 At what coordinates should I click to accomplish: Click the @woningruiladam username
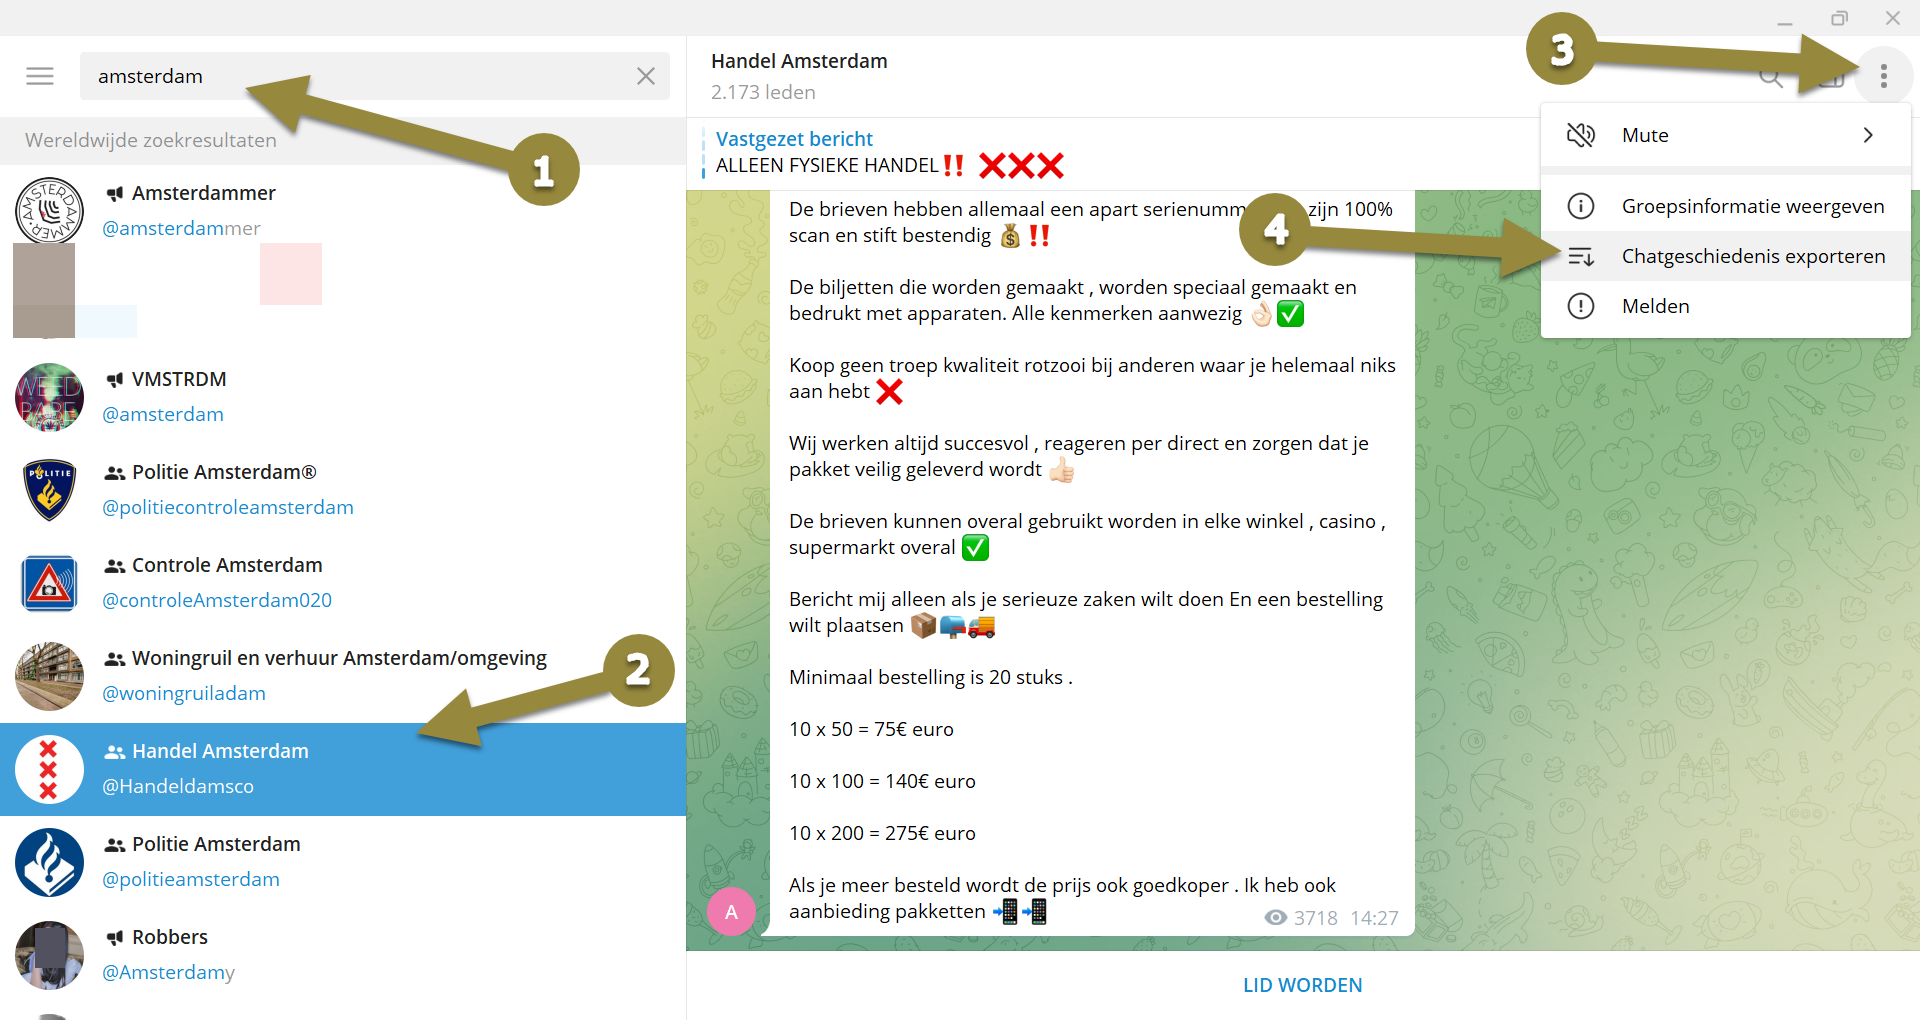[x=184, y=693]
